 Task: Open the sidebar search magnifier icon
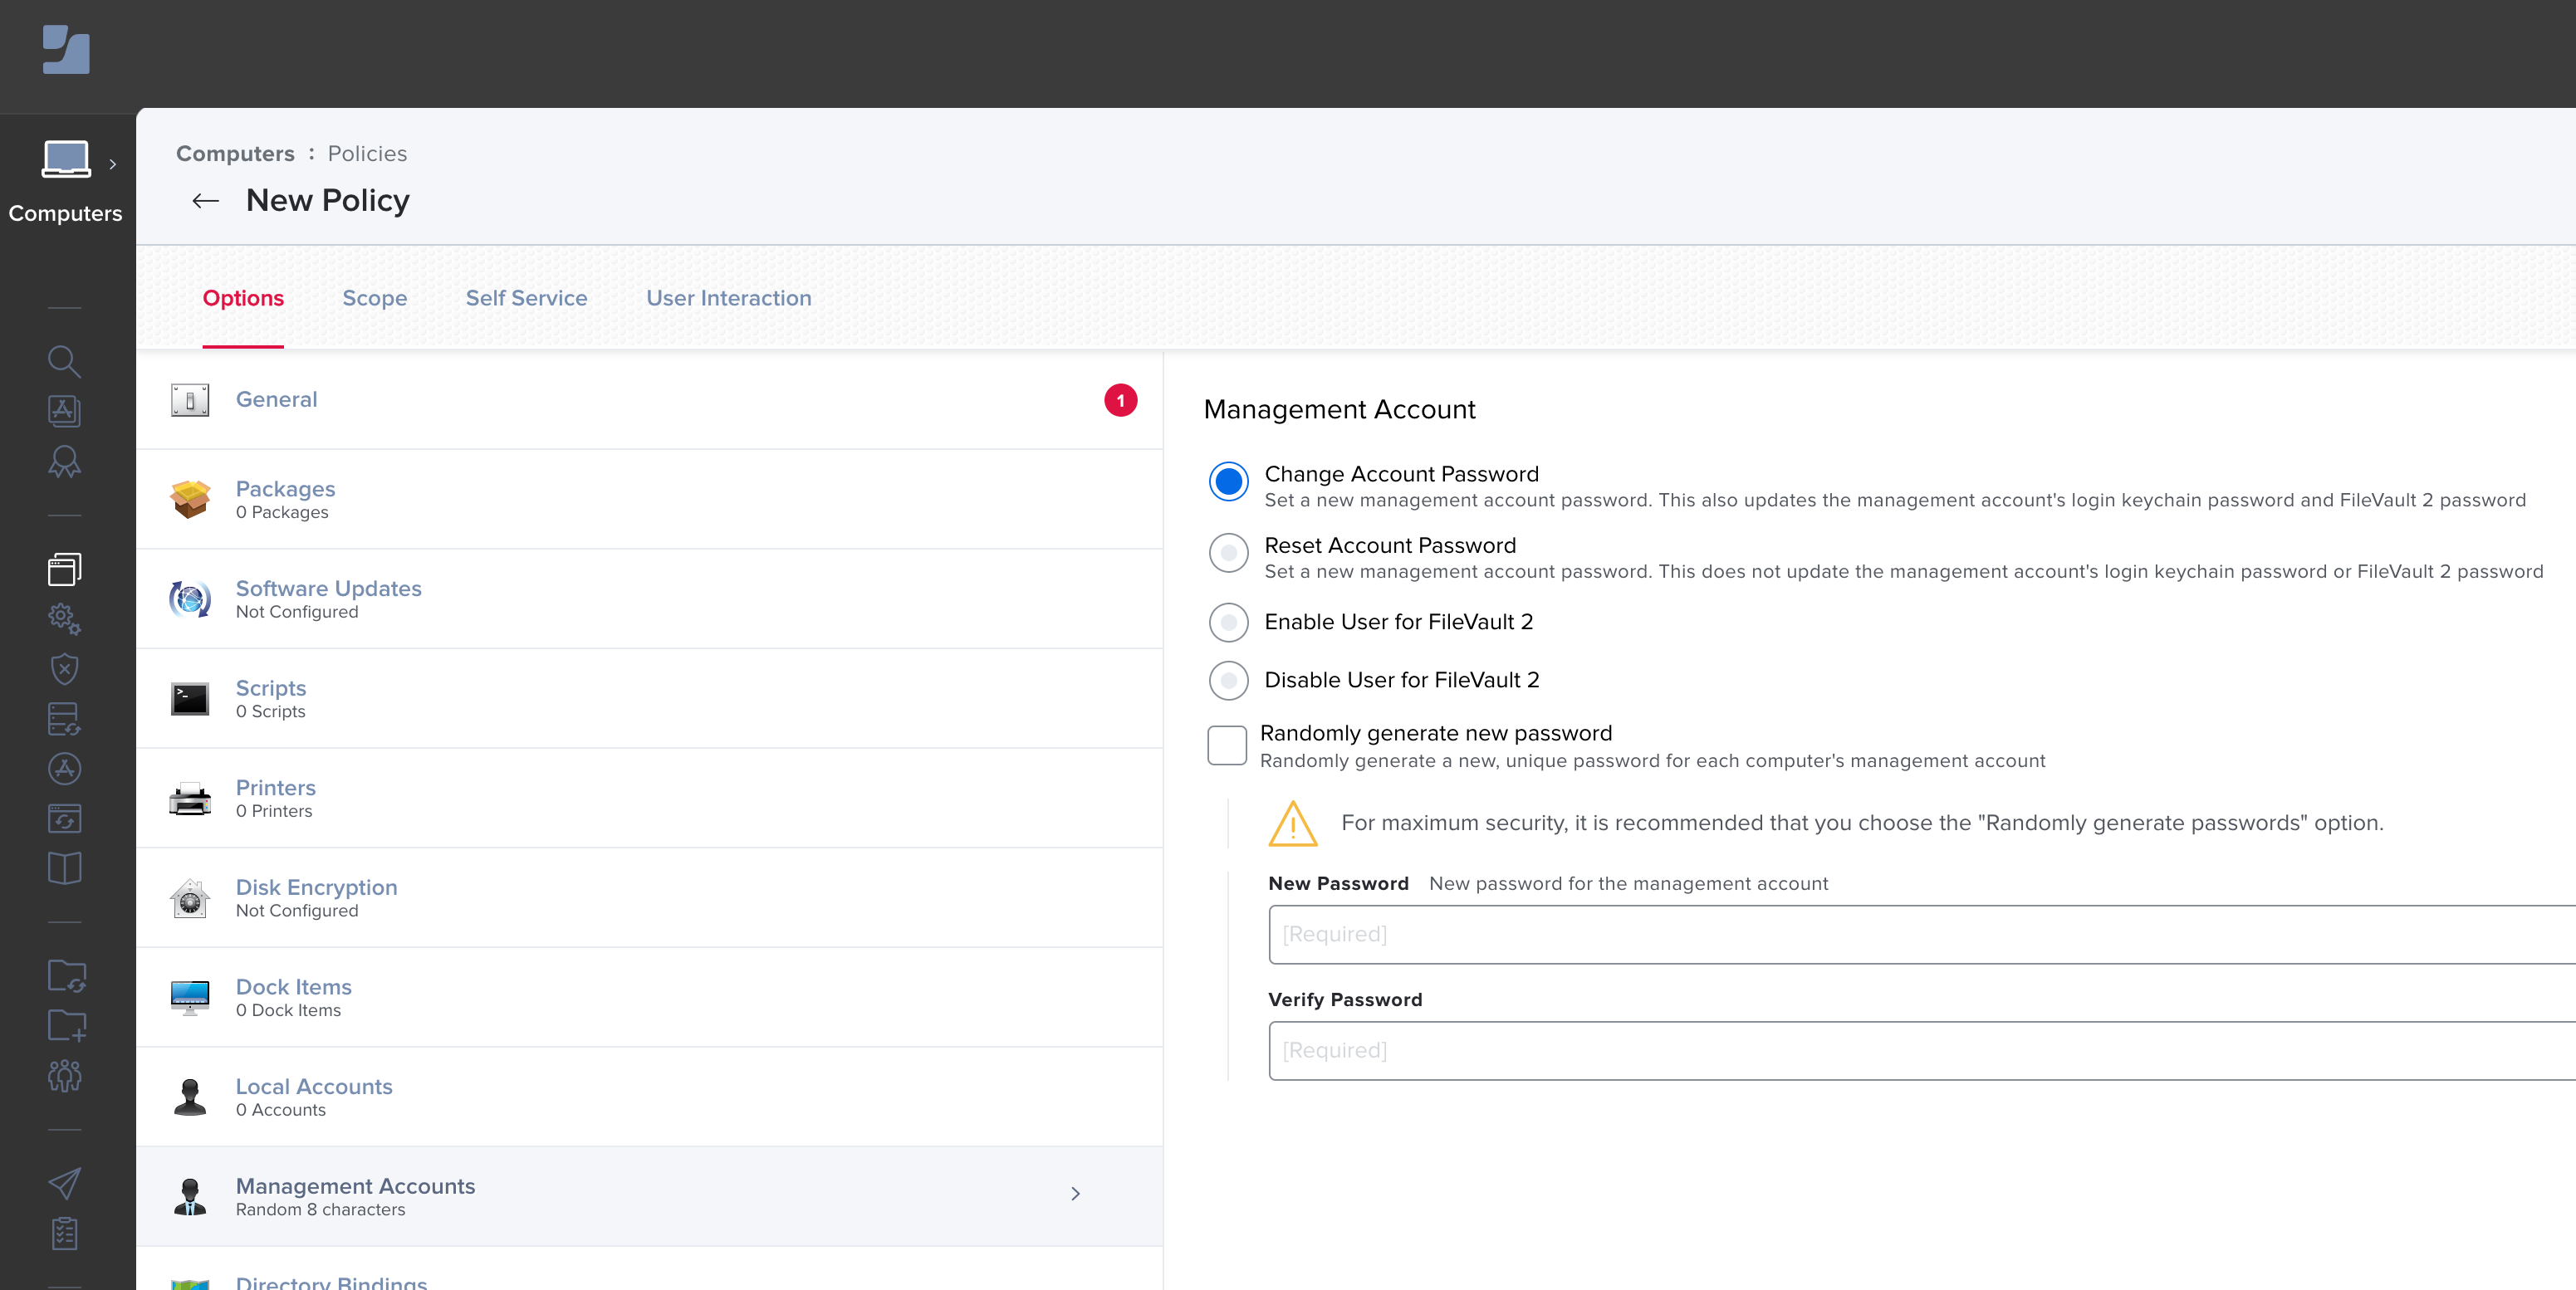[65, 361]
